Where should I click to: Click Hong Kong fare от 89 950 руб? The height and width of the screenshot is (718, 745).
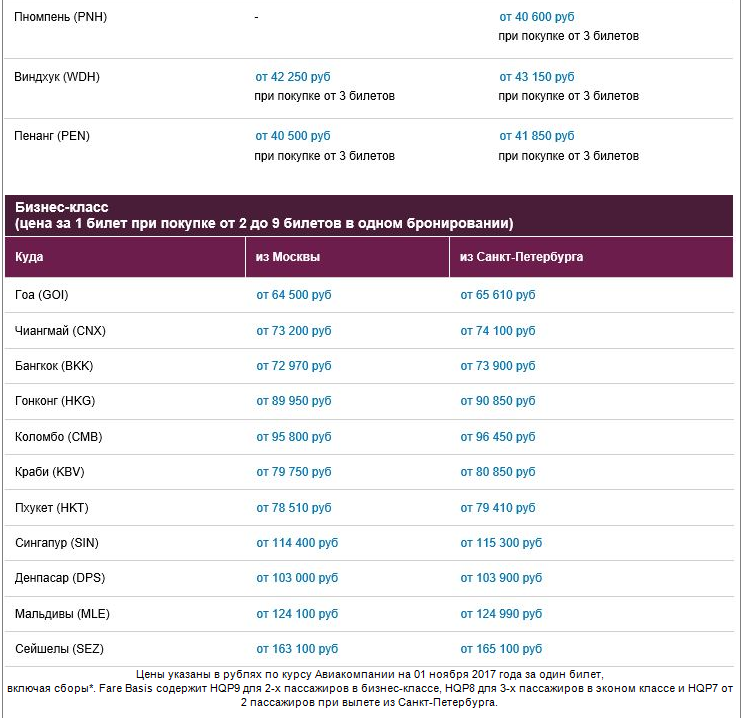coord(294,401)
